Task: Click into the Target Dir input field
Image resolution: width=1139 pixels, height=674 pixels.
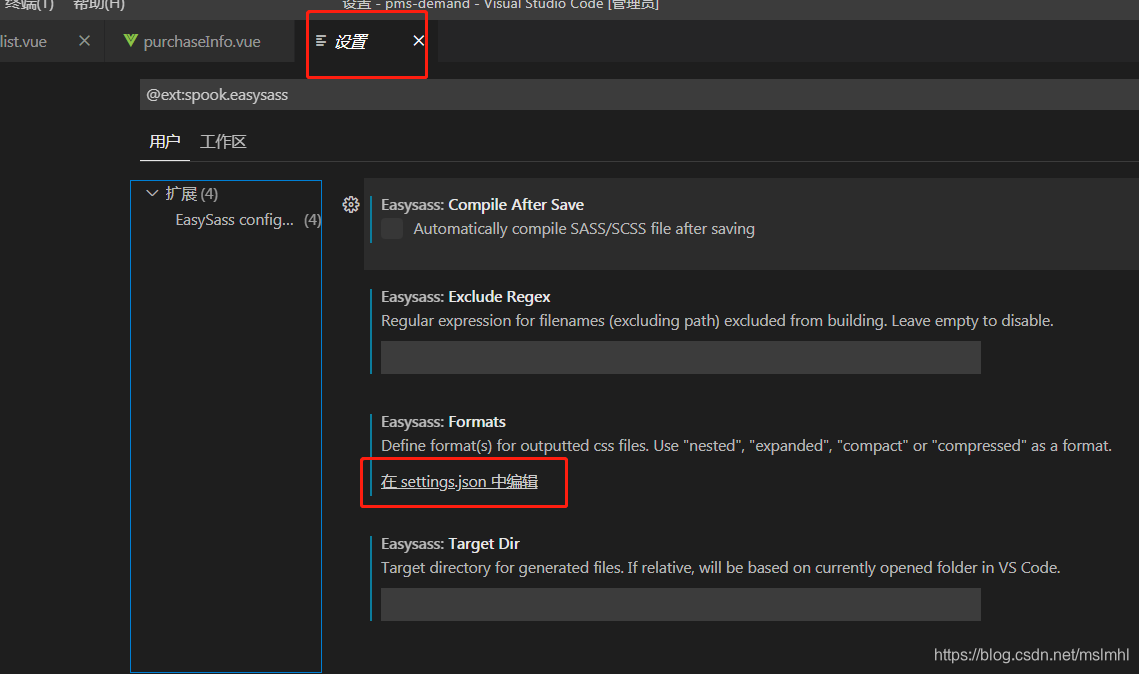Action: [x=681, y=604]
